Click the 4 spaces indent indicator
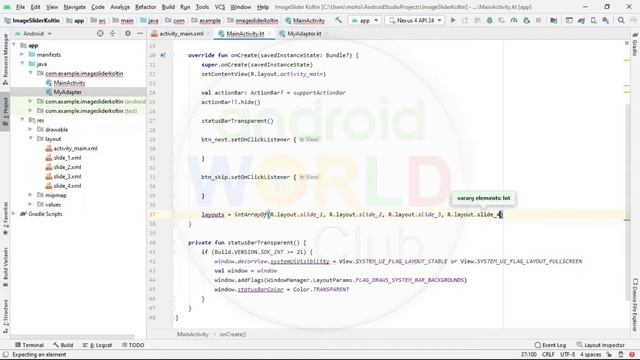 tap(591, 354)
